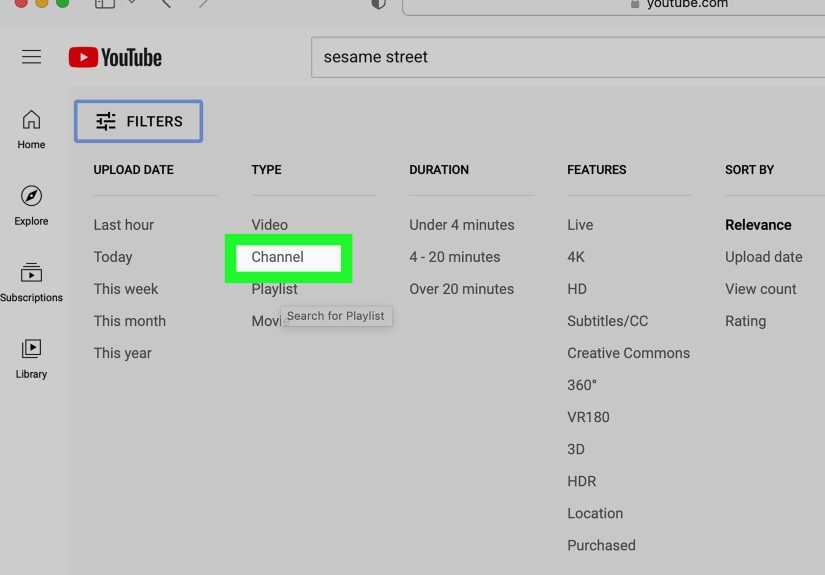The height and width of the screenshot is (575, 825).
Task: Select Playlist type filter
Action: (x=274, y=289)
